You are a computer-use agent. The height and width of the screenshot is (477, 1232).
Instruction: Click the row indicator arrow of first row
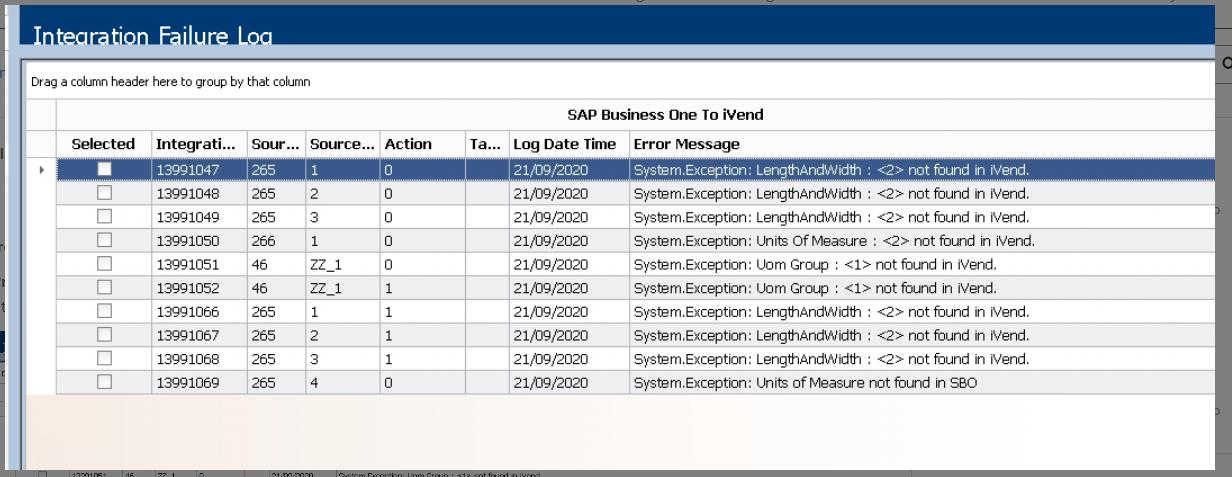(41, 170)
